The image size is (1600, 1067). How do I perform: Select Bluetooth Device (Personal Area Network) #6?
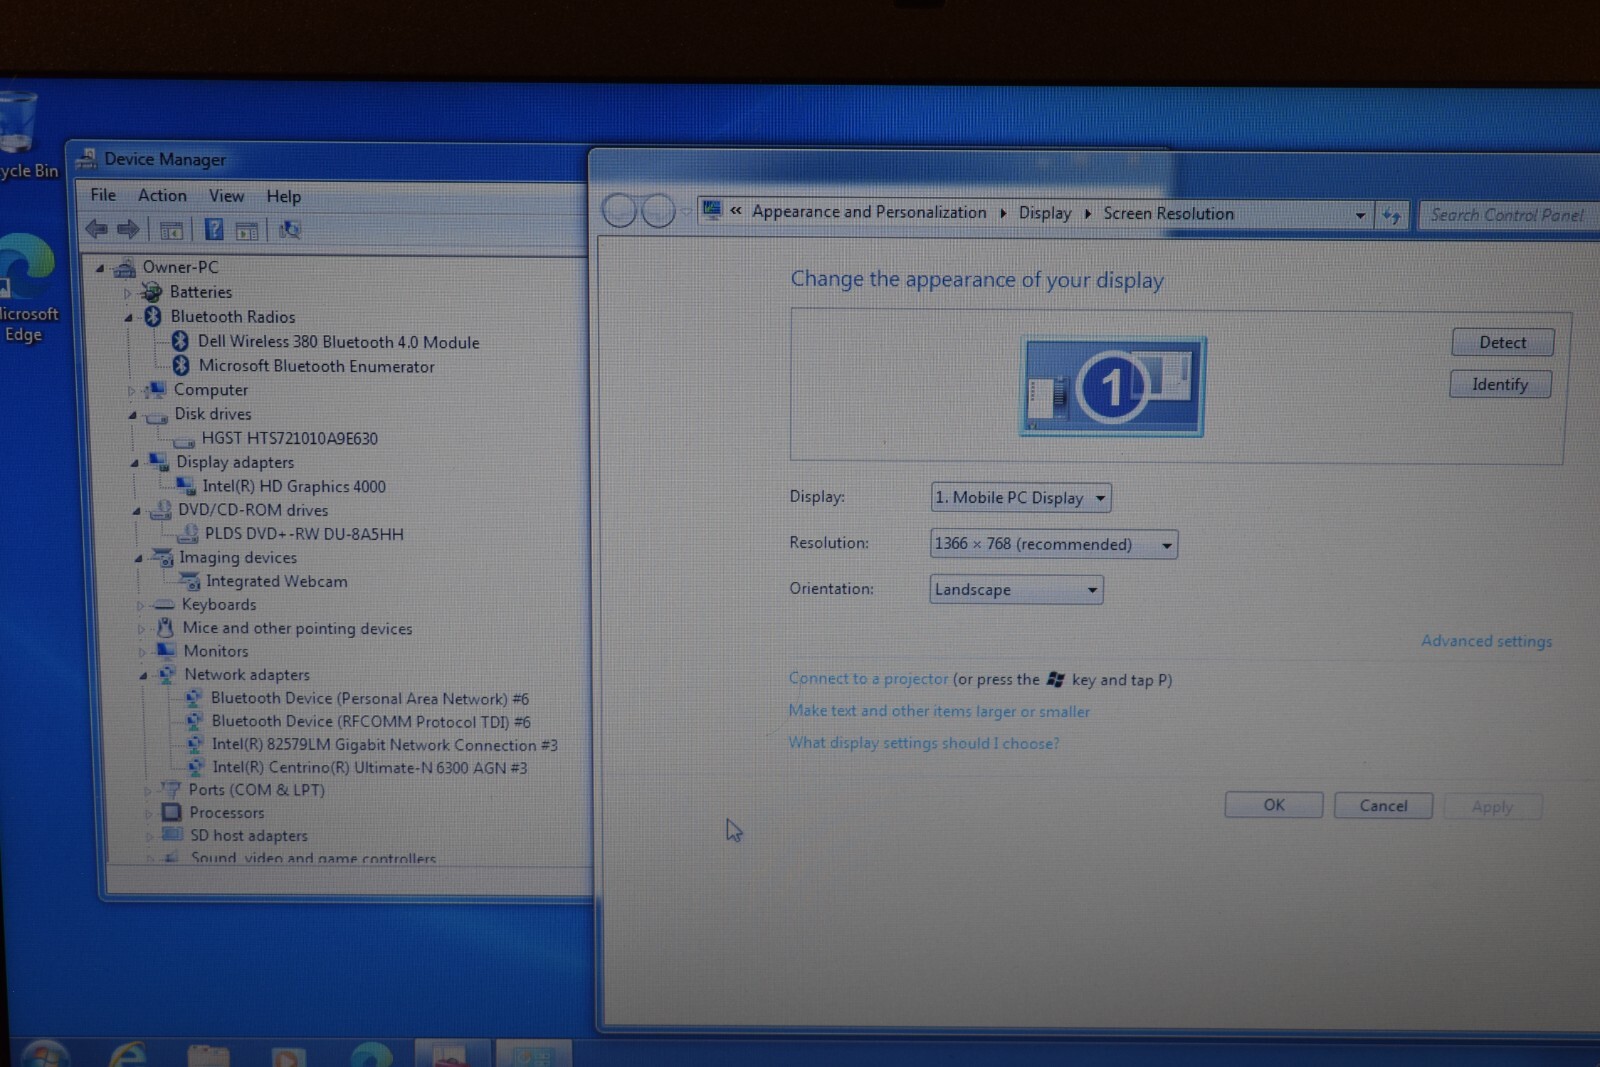click(369, 698)
